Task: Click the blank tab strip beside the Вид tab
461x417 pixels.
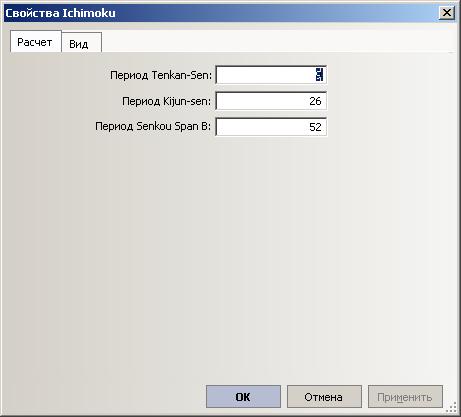Action: [x=278, y=42]
